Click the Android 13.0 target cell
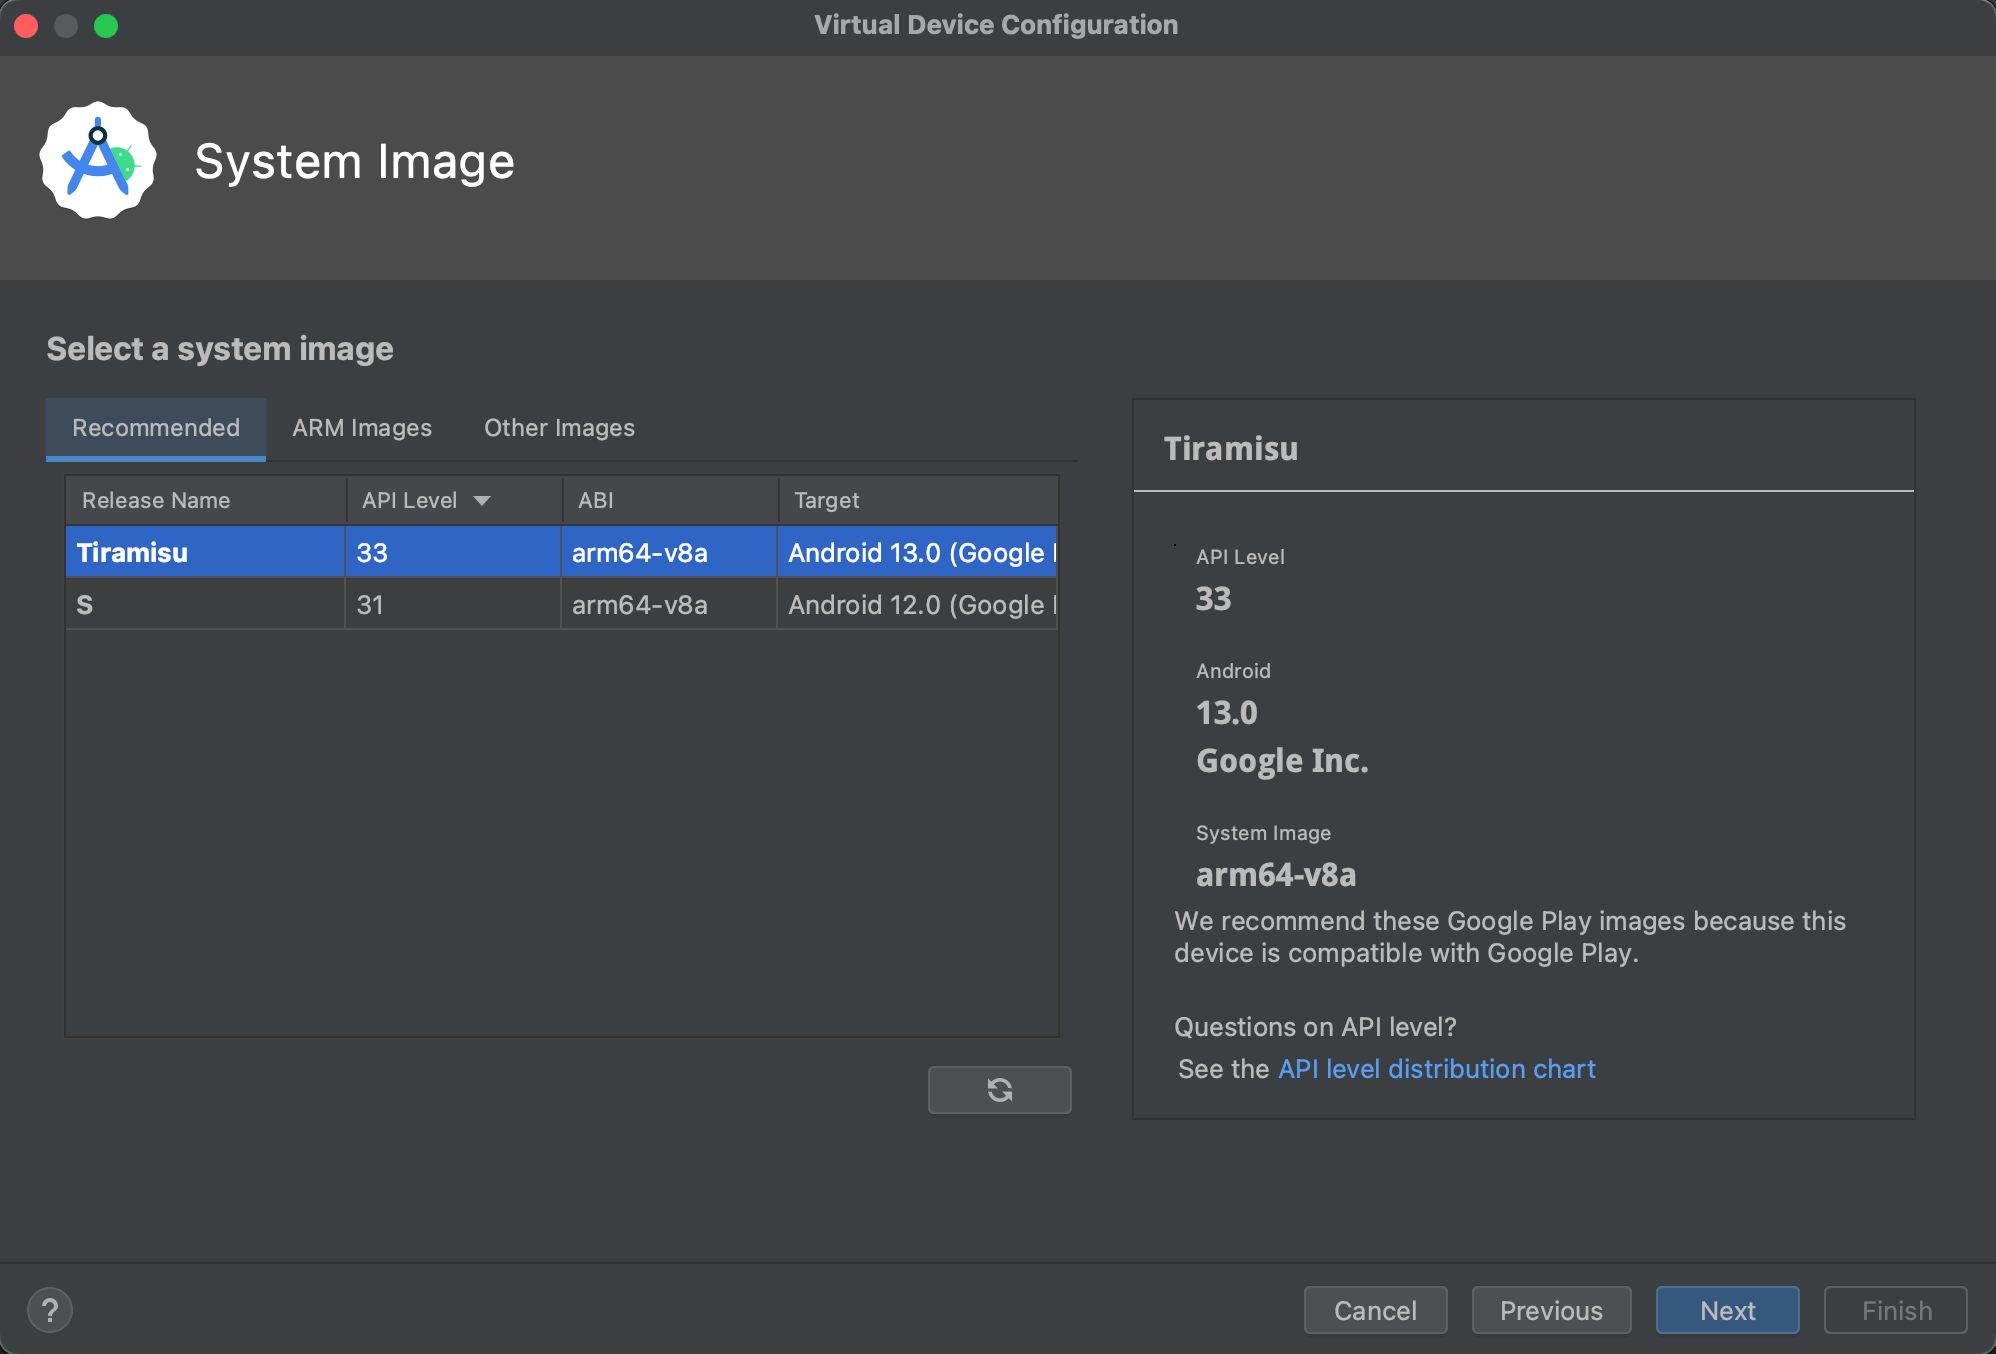 click(917, 552)
